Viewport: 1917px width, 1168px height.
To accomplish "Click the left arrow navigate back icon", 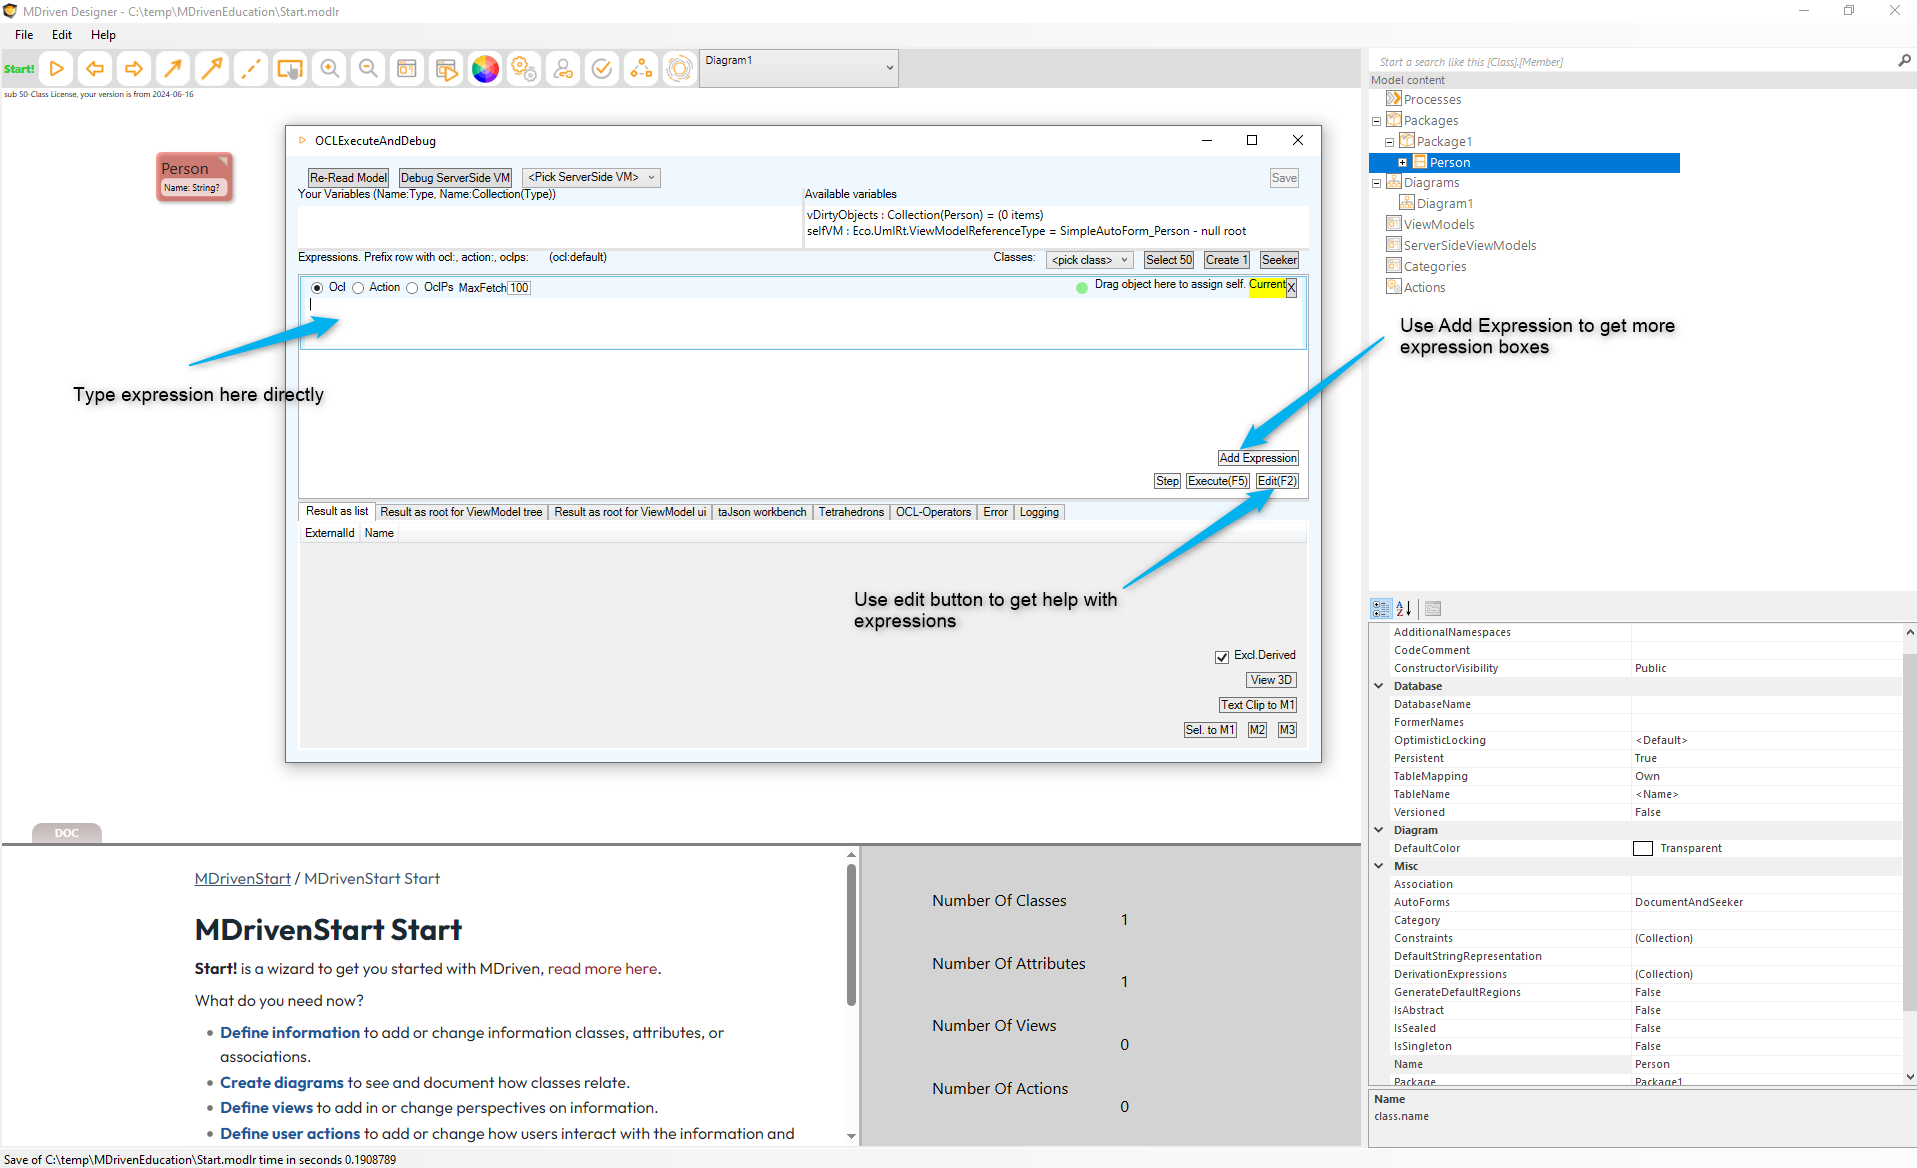I will (x=95, y=69).
